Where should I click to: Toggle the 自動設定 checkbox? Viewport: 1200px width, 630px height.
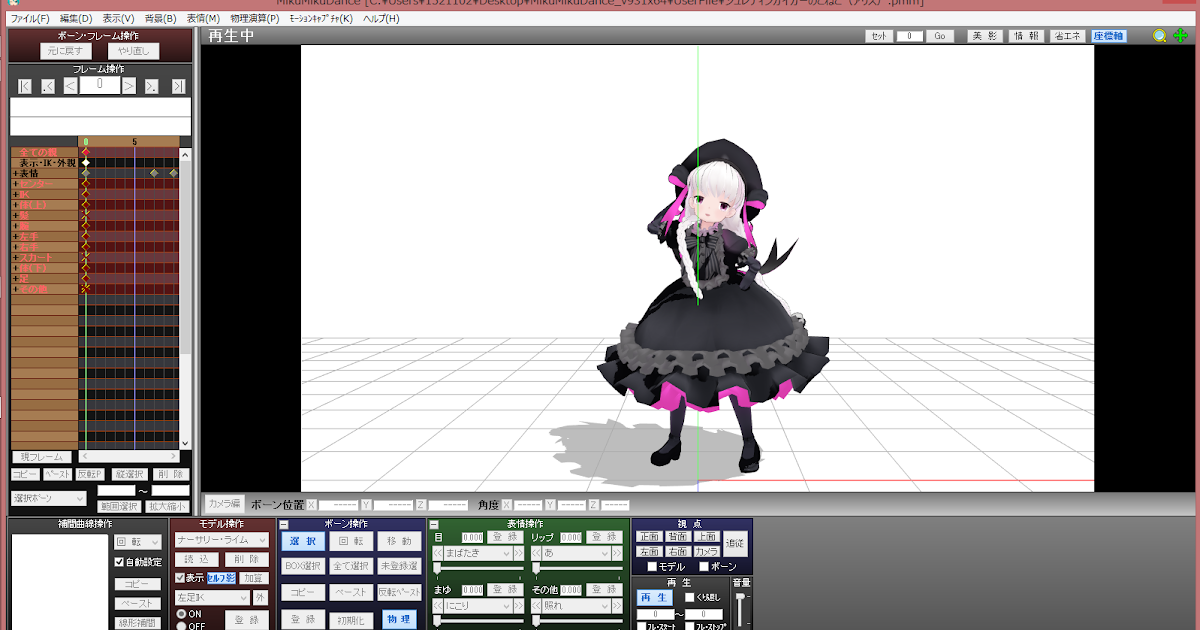(119, 562)
